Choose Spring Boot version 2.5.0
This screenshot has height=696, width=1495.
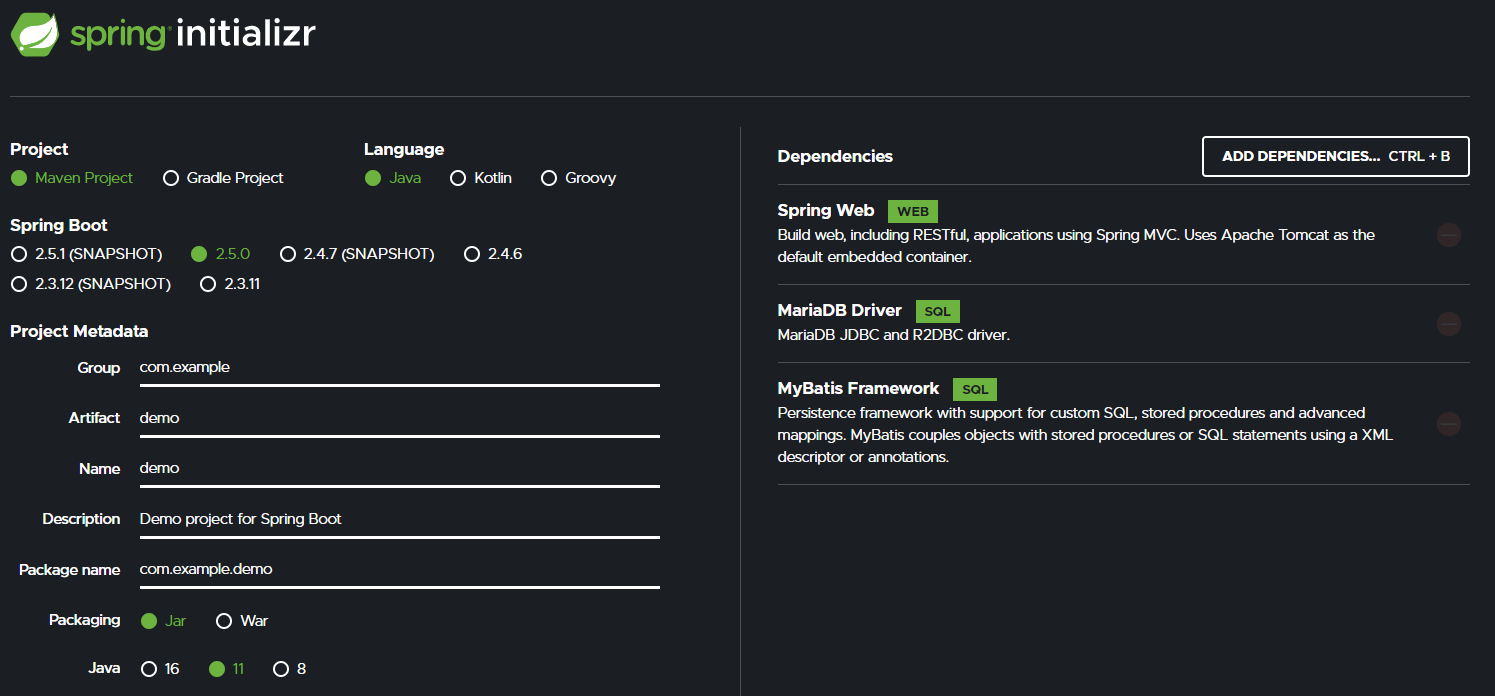220,254
